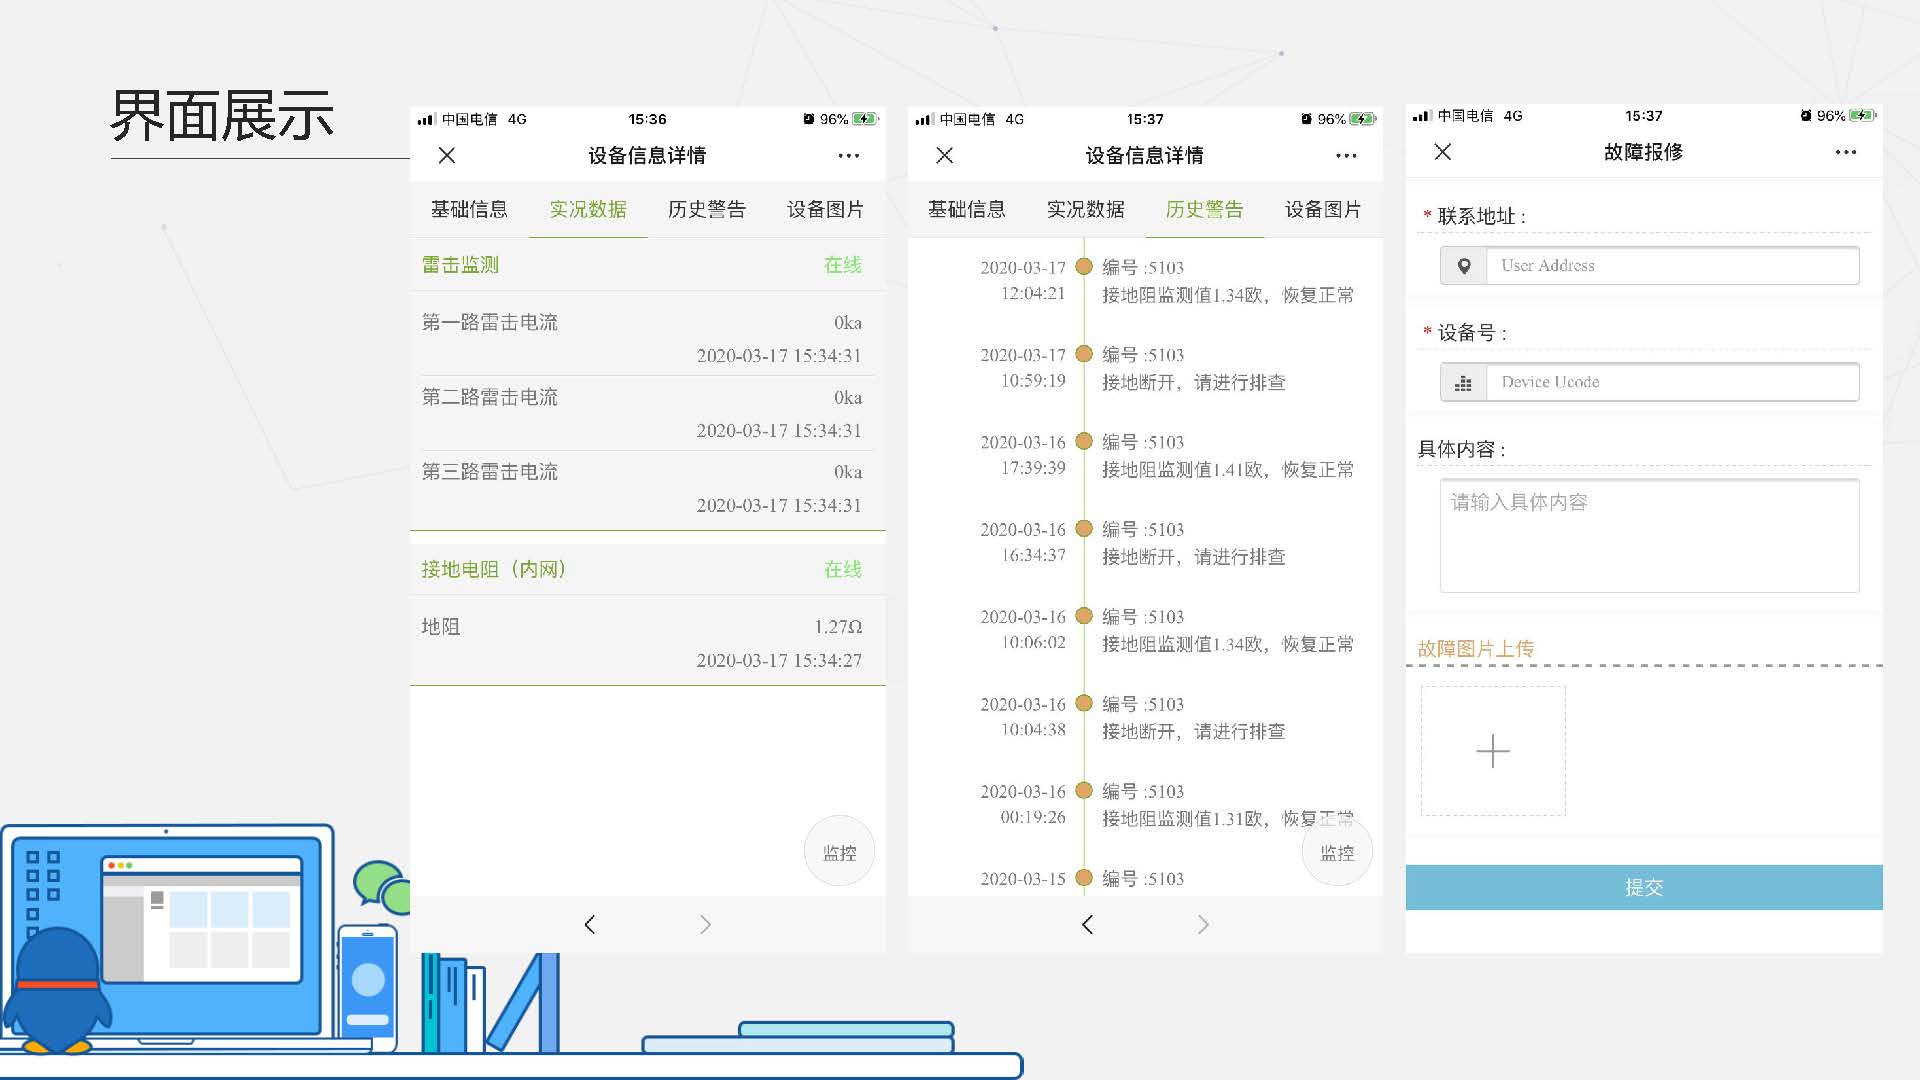Viewport: 1920px width, 1080px height.
Task: Select 实况数据 tab in the middle phone screen
Action: pyautogui.click(x=1085, y=210)
